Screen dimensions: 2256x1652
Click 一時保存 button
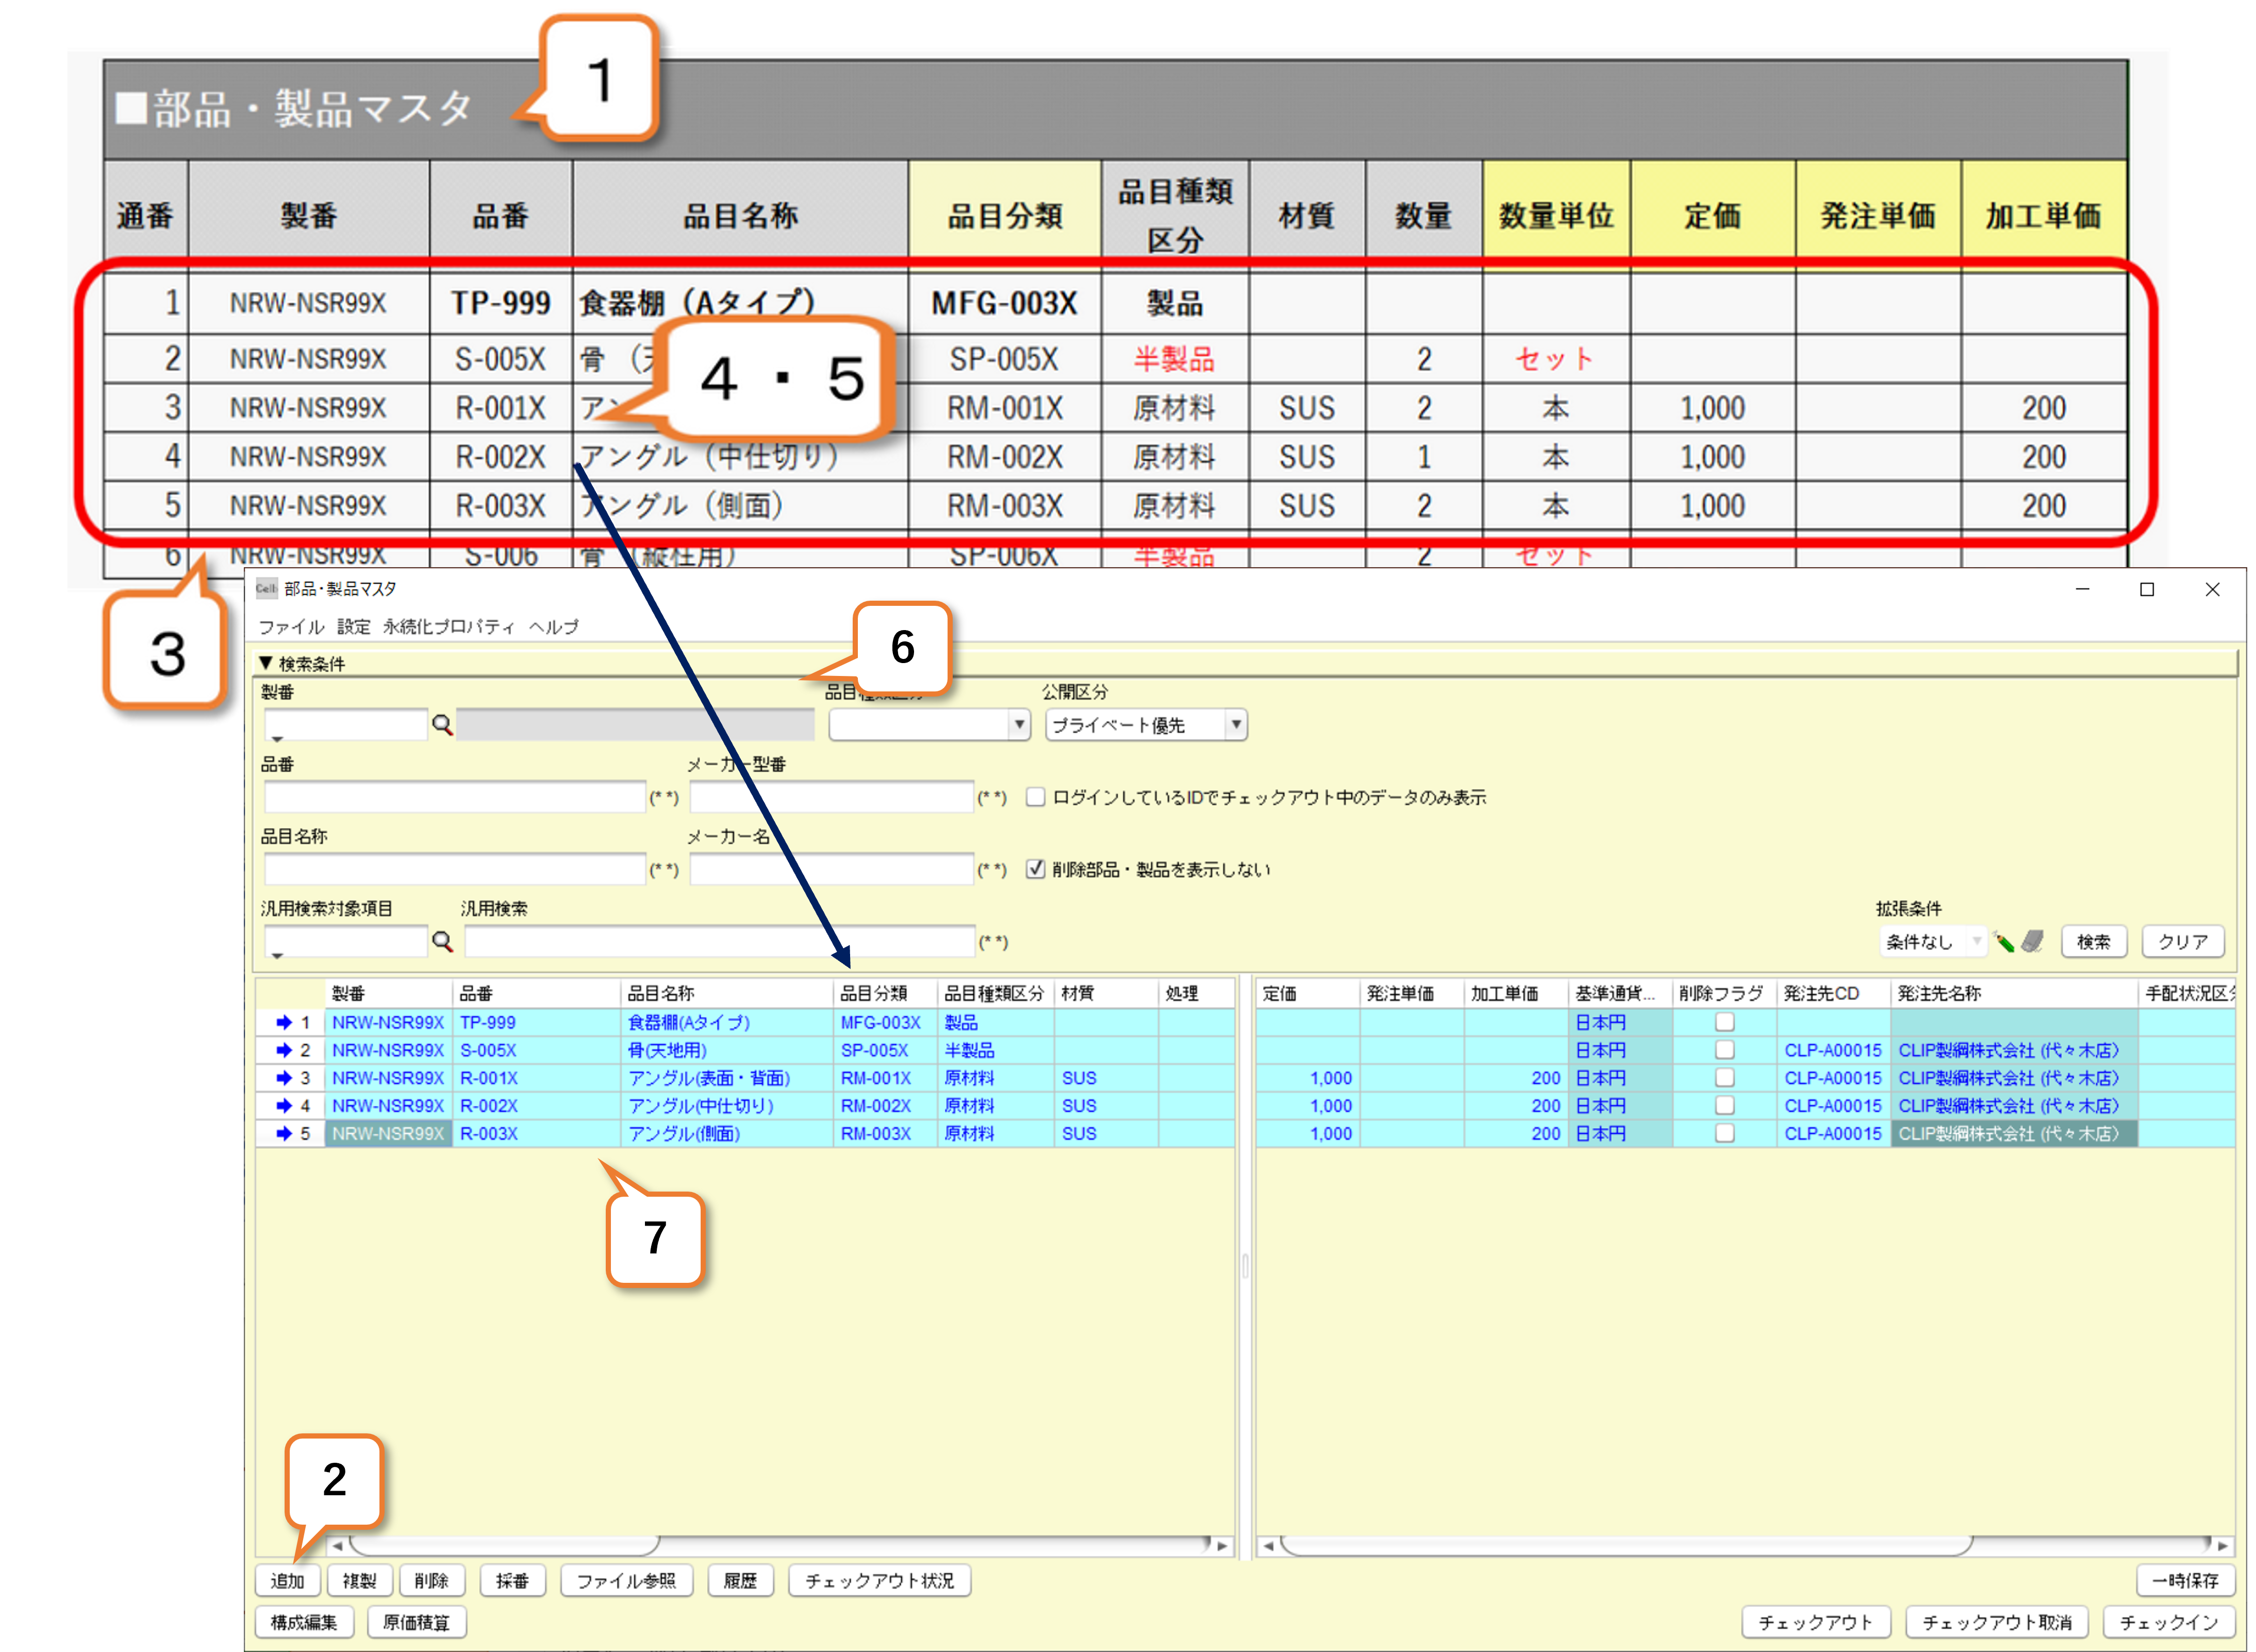[2186, 1581]
